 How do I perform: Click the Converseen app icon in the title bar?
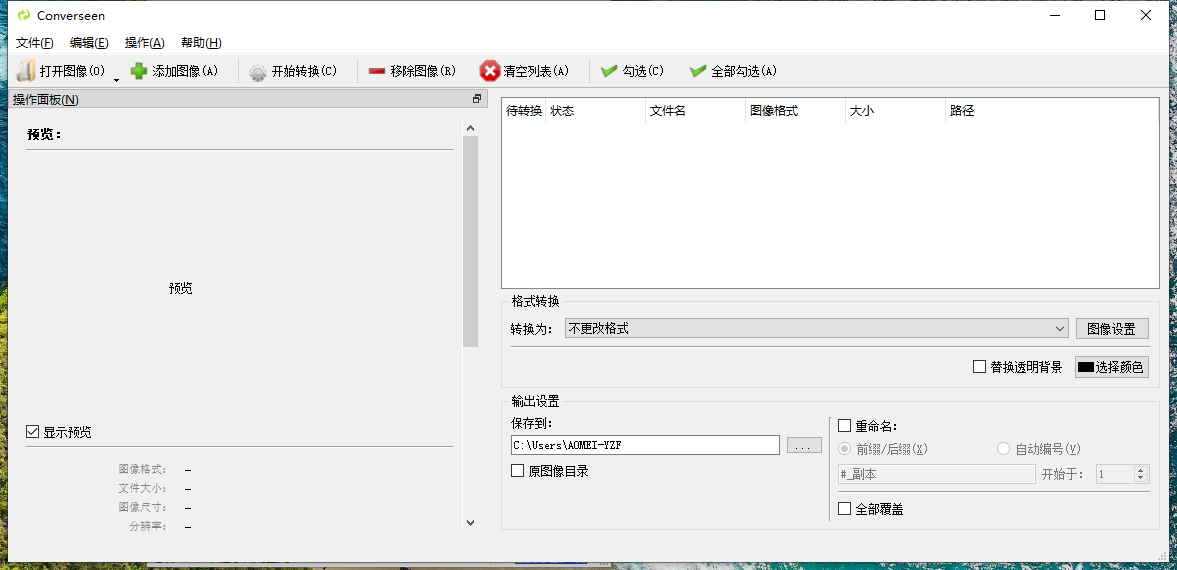[24, 15]
